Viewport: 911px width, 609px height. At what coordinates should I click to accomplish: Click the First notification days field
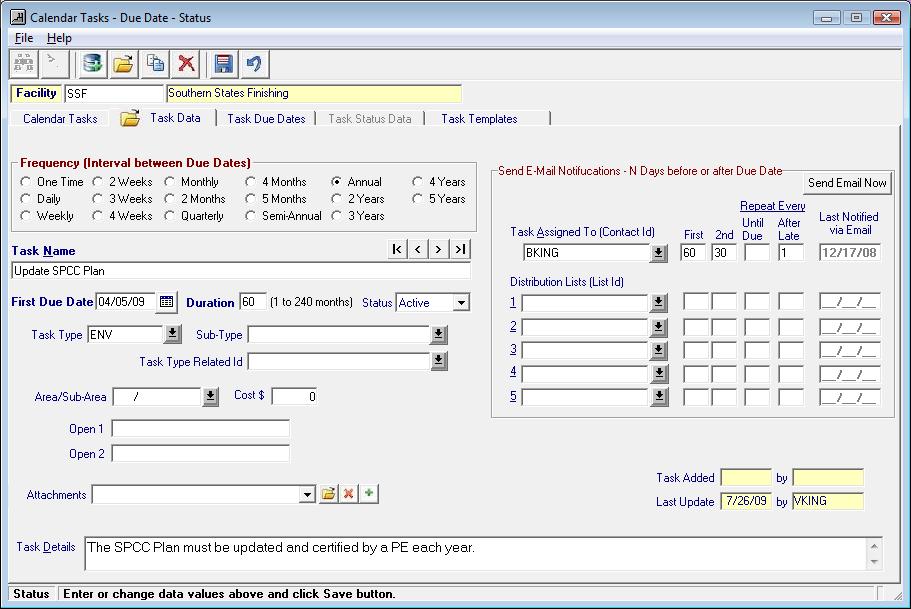[x=693, y=253]
